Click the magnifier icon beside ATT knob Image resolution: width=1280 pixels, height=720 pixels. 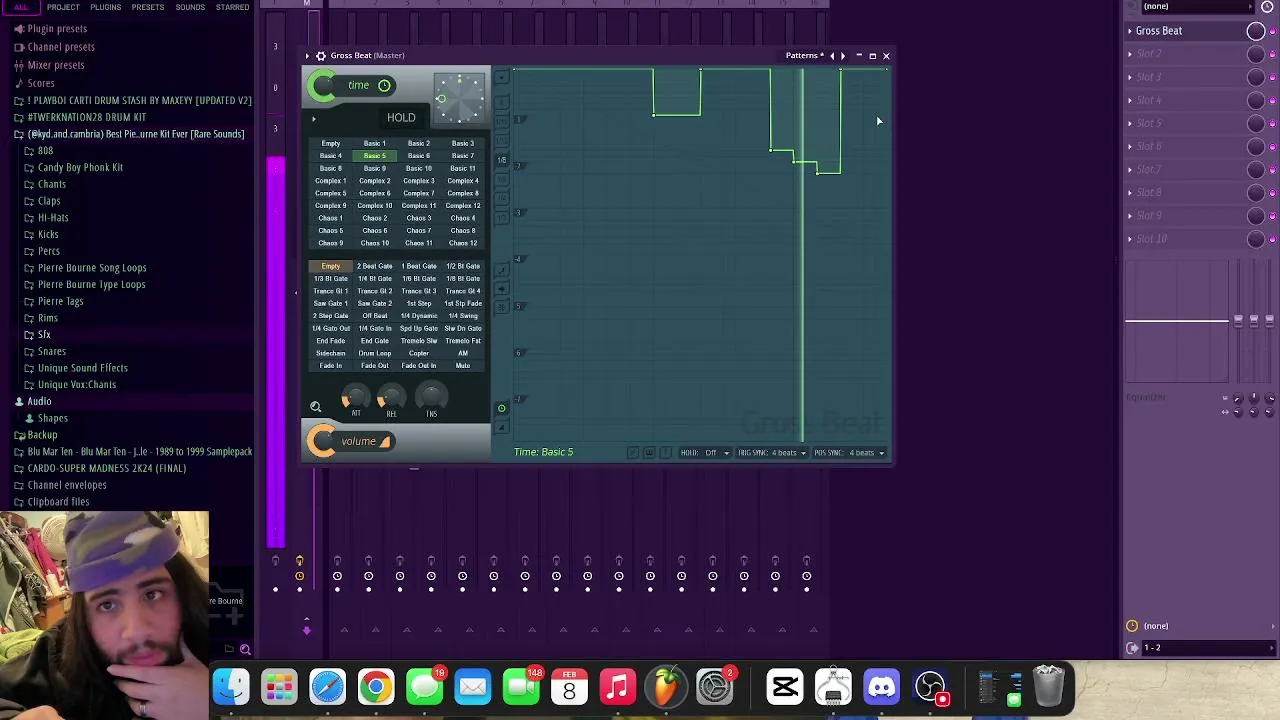point(315,406)
